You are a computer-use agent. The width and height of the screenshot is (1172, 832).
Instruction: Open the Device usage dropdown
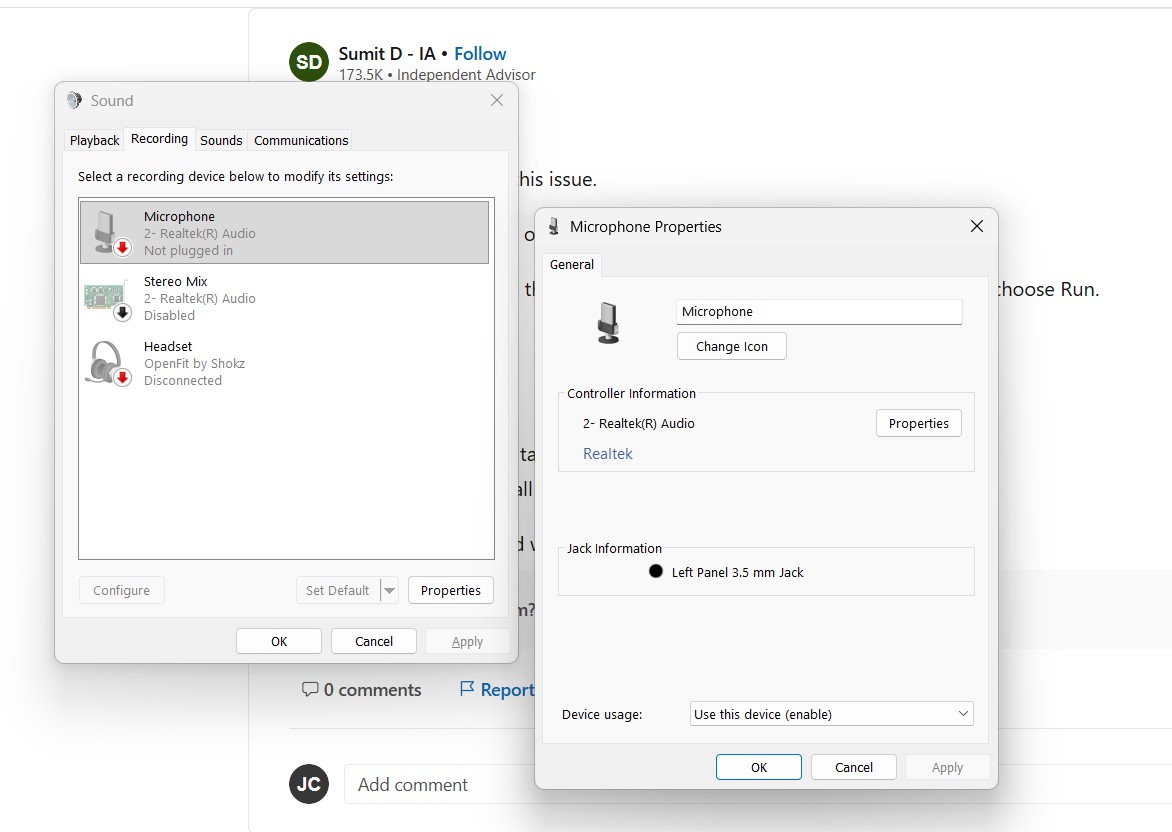coord(831,714)
